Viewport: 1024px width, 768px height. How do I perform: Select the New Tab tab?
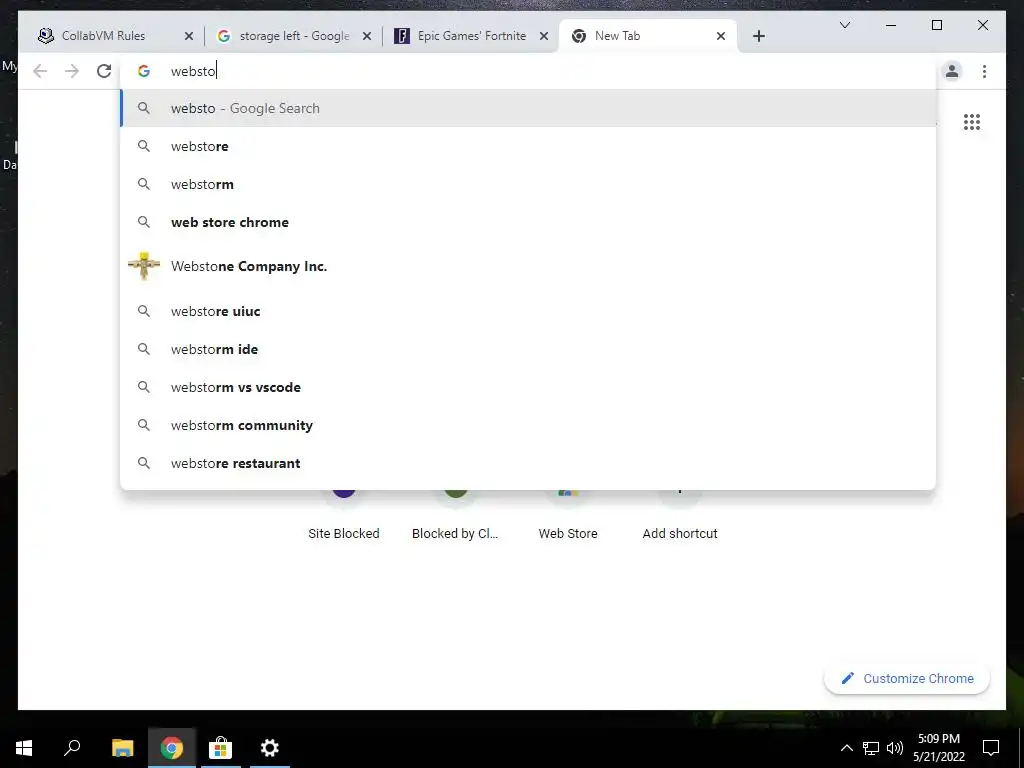coord(648,36)
